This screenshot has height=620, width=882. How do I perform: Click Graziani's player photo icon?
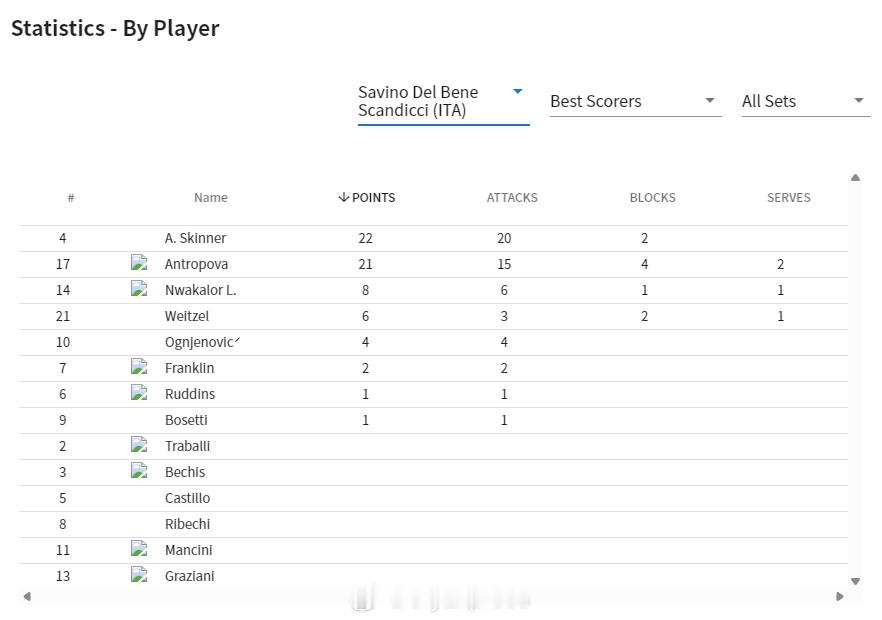(x=140, y=575)
